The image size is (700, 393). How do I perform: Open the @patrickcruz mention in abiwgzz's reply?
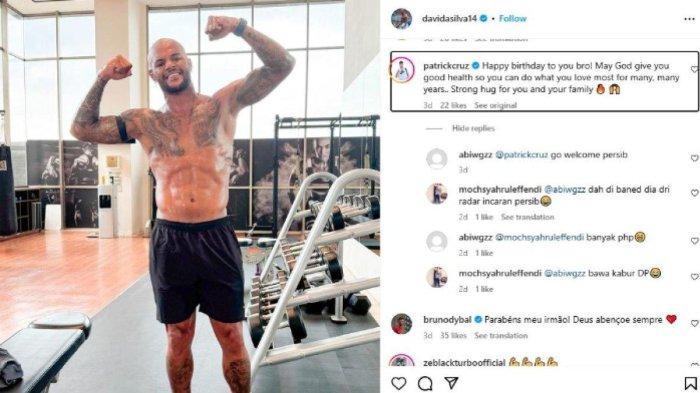click(x=521, y=155)
